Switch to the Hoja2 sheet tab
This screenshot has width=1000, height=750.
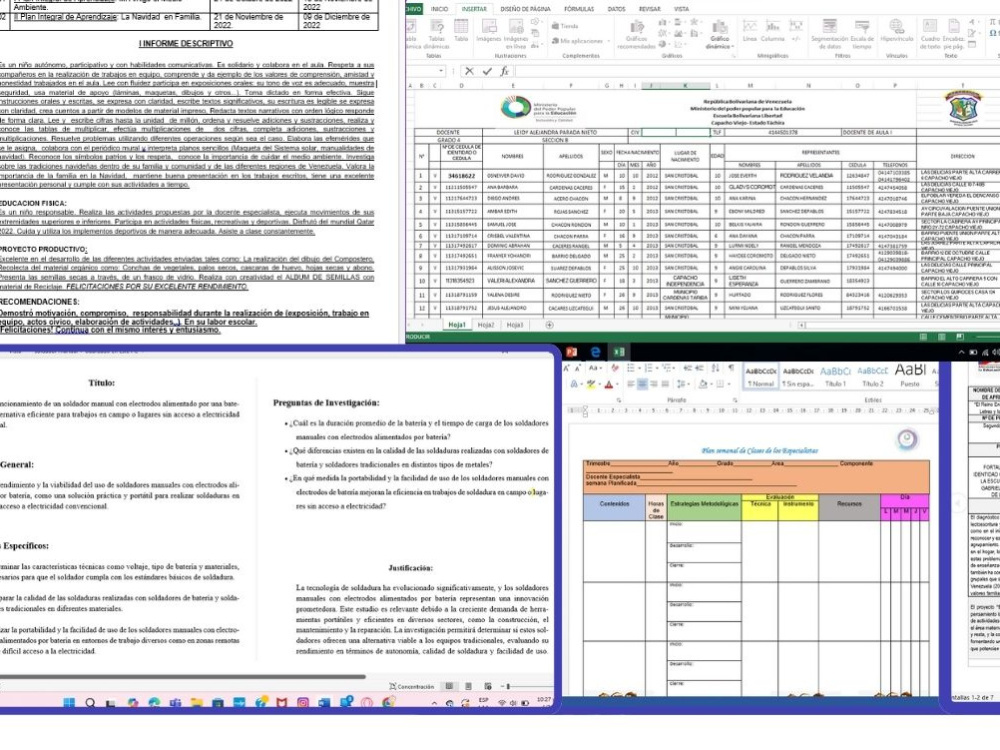coord(486,325)
